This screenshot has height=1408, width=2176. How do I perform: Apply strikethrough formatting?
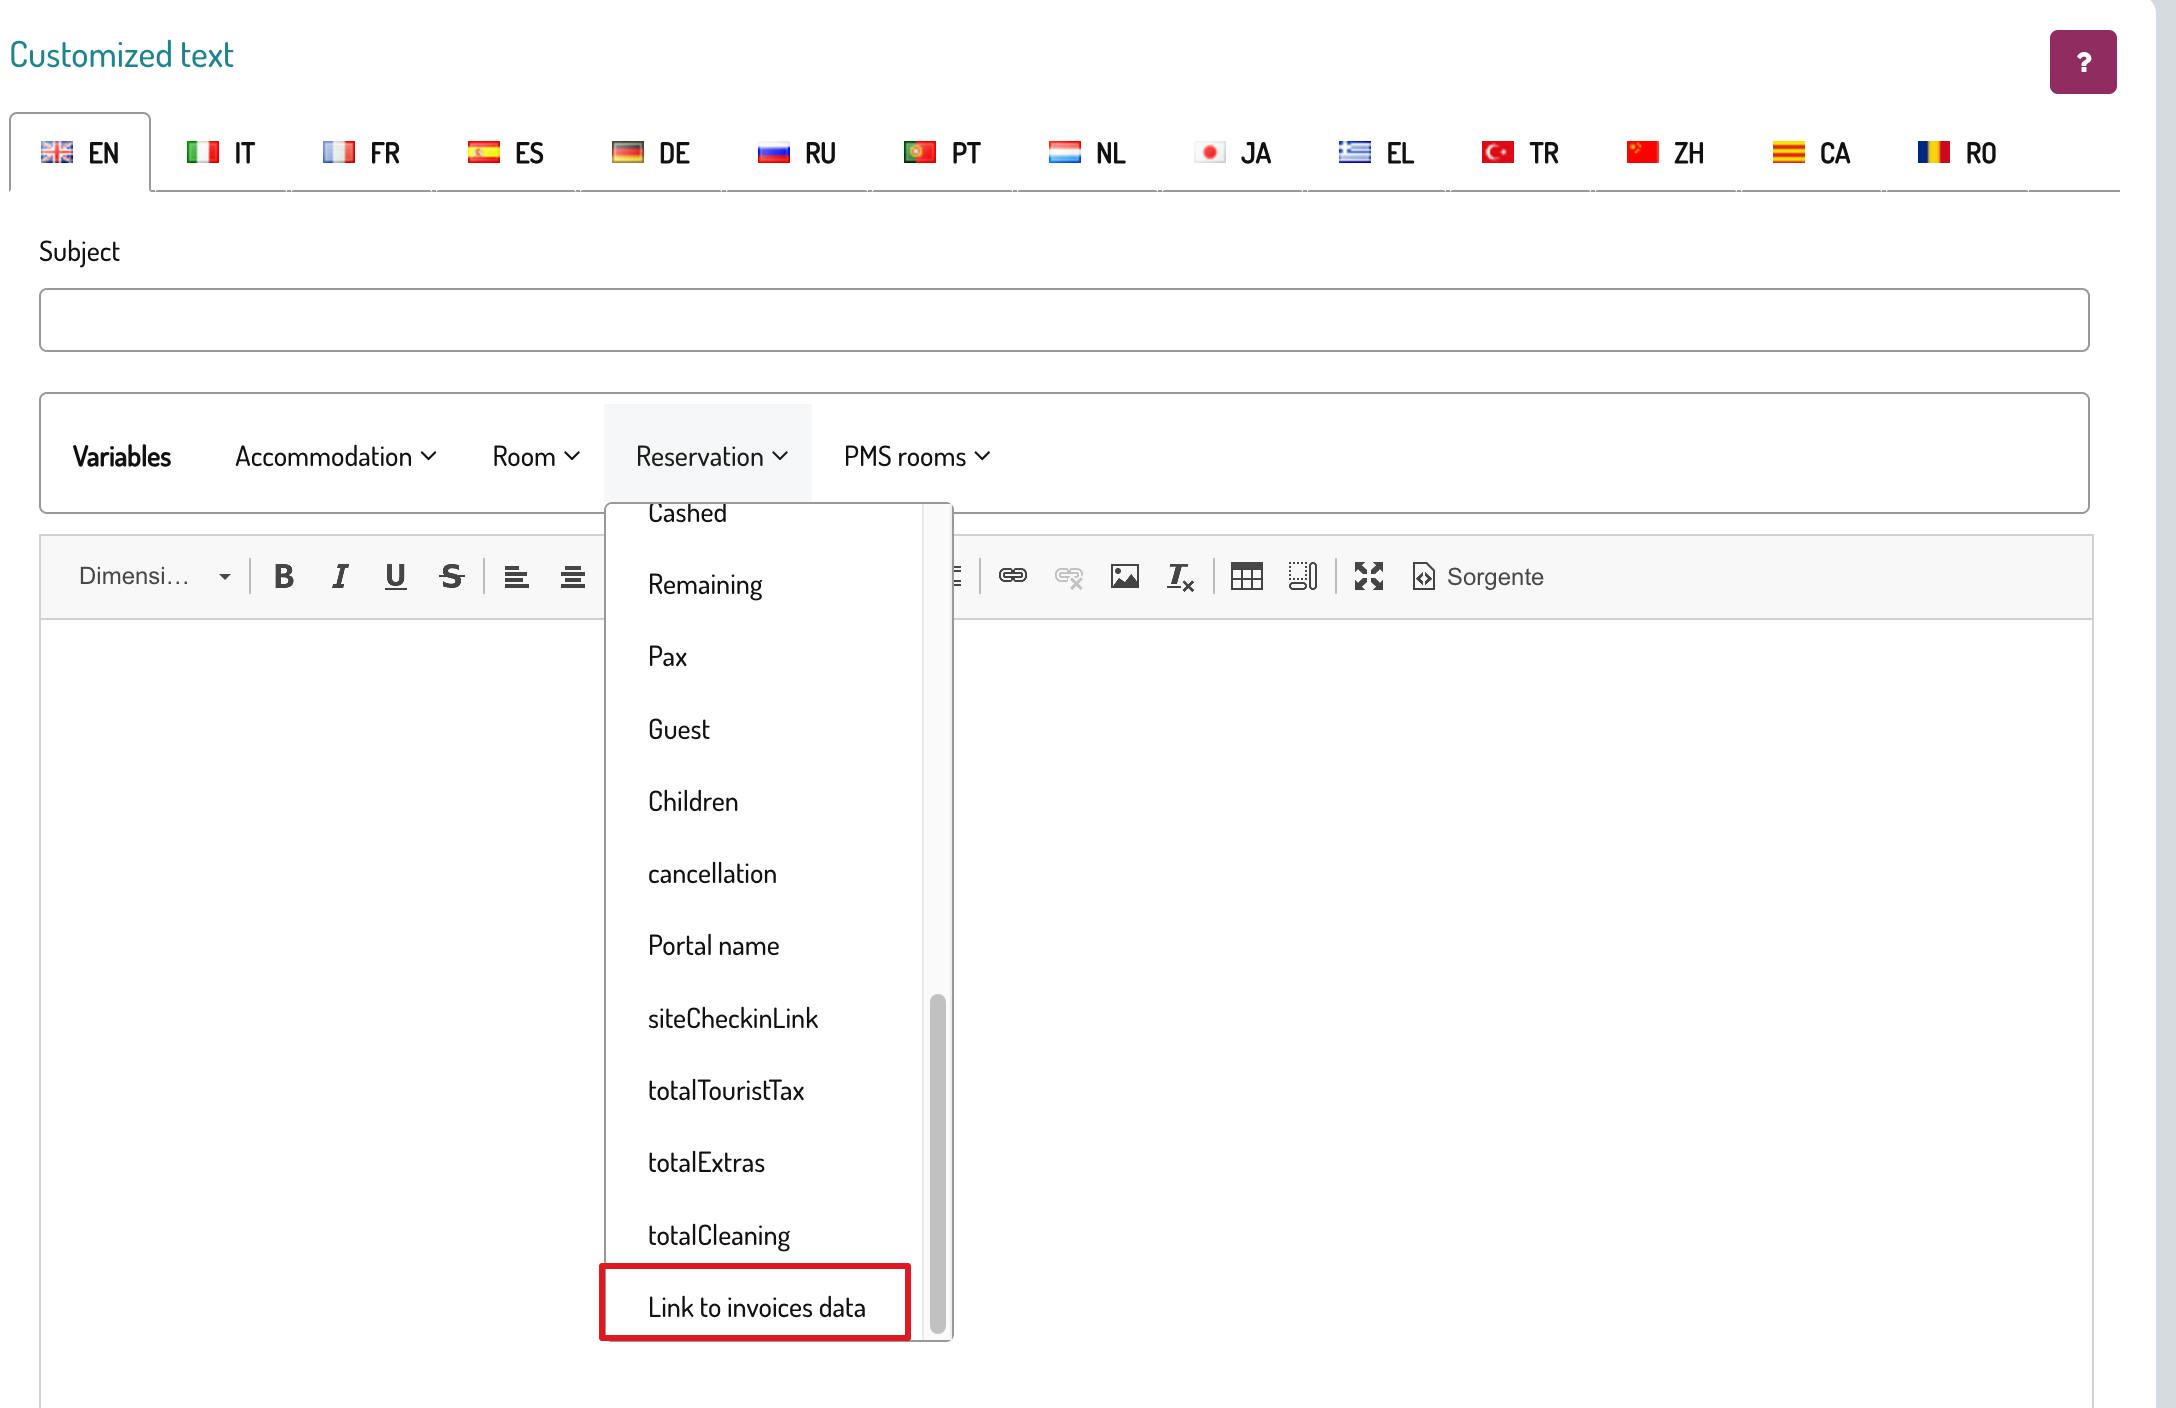click(452, 576)
